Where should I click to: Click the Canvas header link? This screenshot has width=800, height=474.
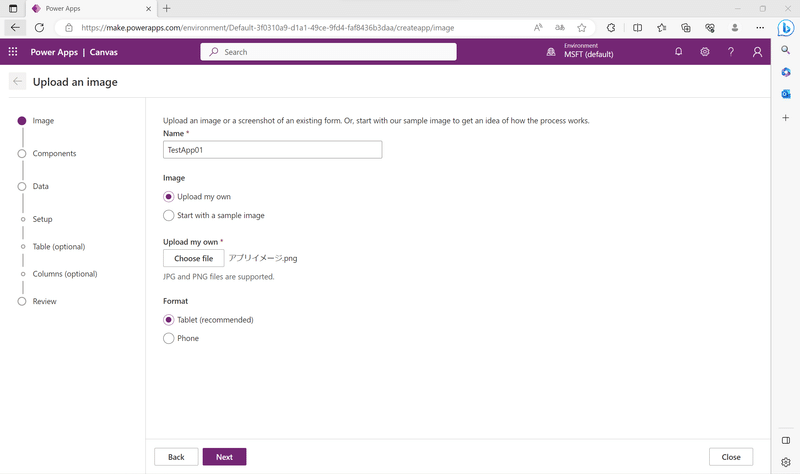104,52
